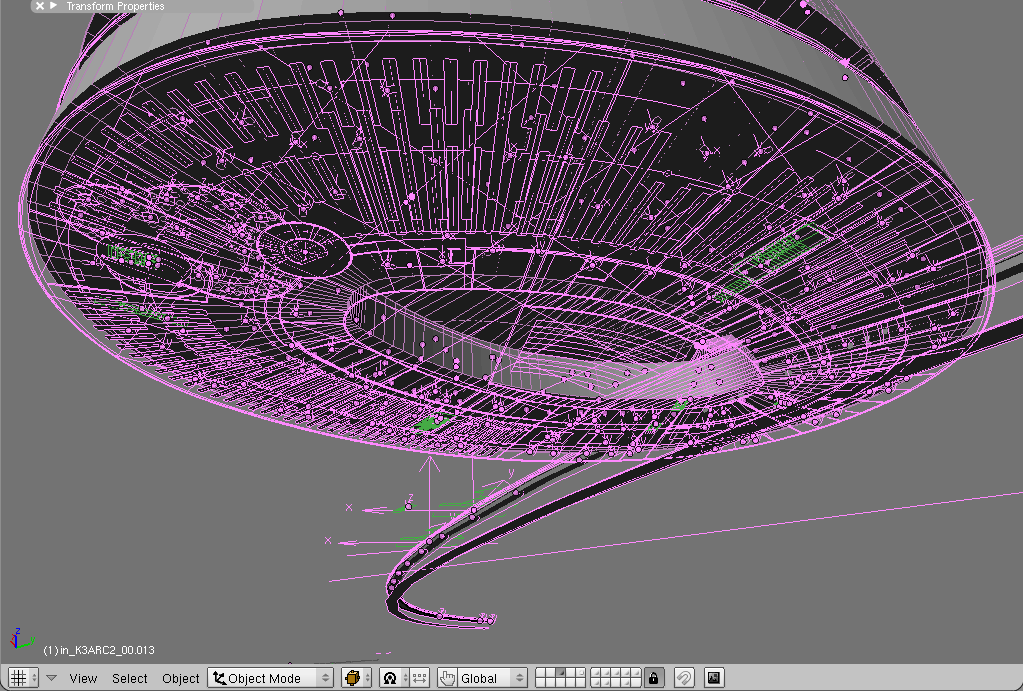Toggle visibility of layer 15

click(x=580, y=683)
